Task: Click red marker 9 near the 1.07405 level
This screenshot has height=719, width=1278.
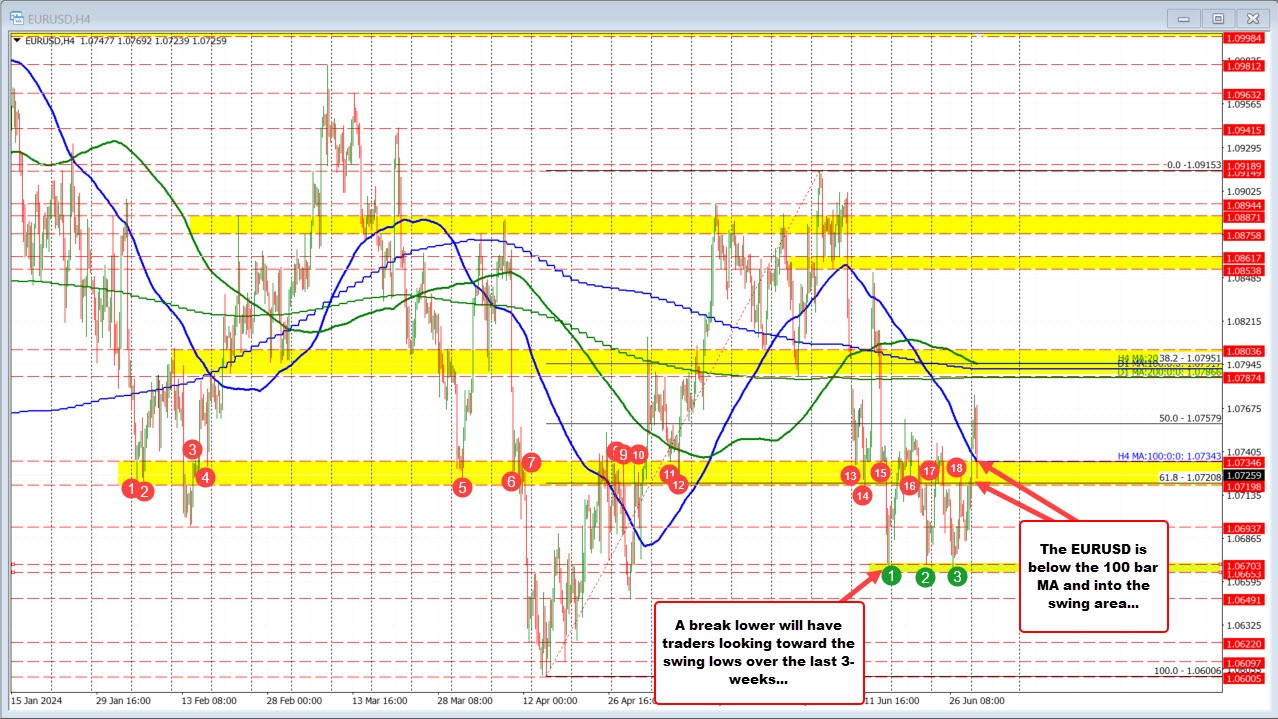Action: tap(624, 453)
